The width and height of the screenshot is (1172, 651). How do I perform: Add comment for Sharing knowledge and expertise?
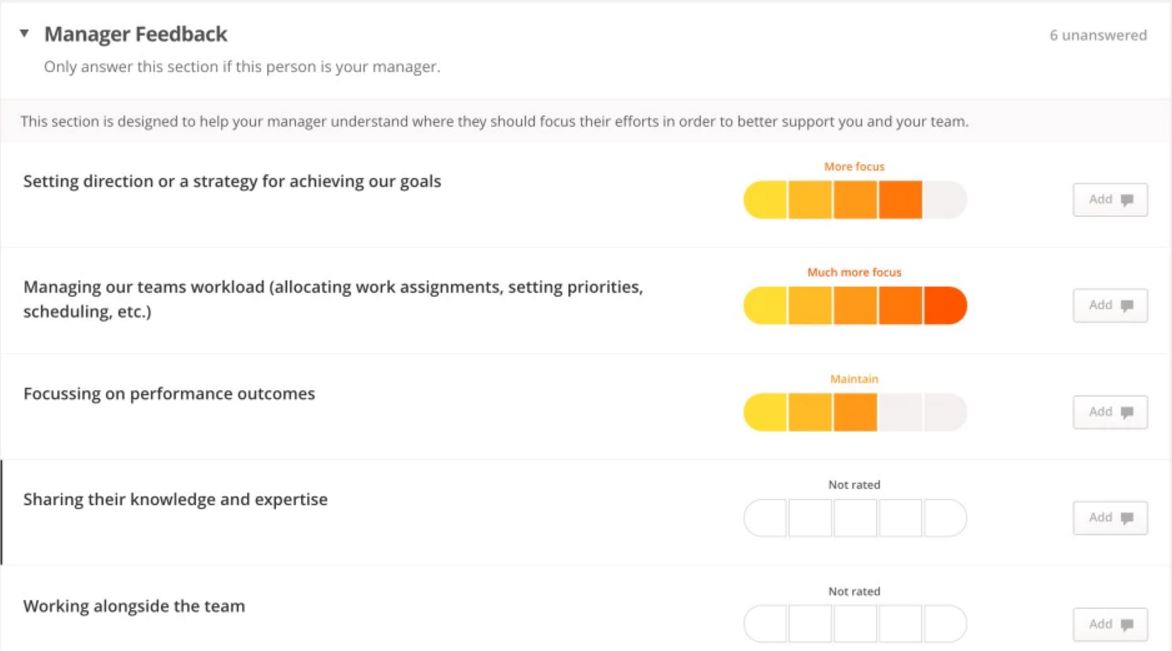coord(1110,517)
